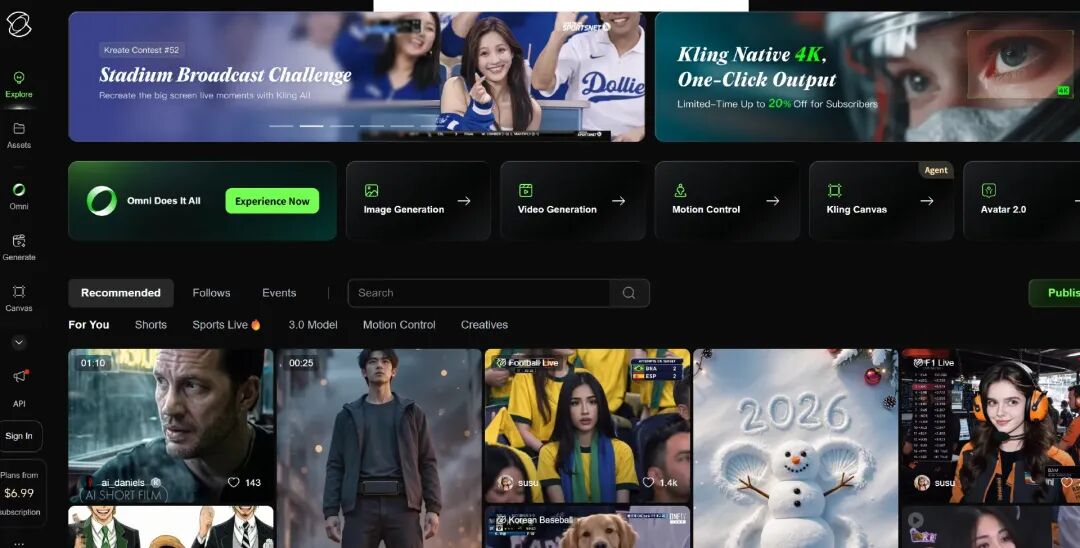Click the Omni green ring logo in card
Image resolution: width=1080 pixels, height=548 pixels.
pos(102,201)
